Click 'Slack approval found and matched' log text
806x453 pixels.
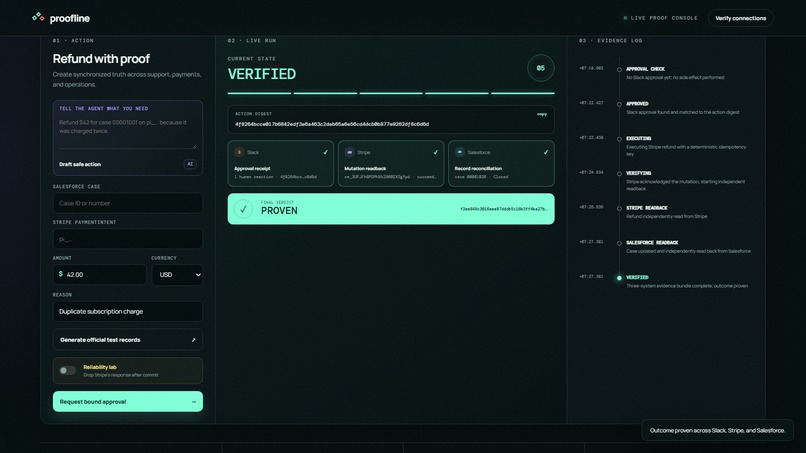pyautogui.click(x=683, y=112)
